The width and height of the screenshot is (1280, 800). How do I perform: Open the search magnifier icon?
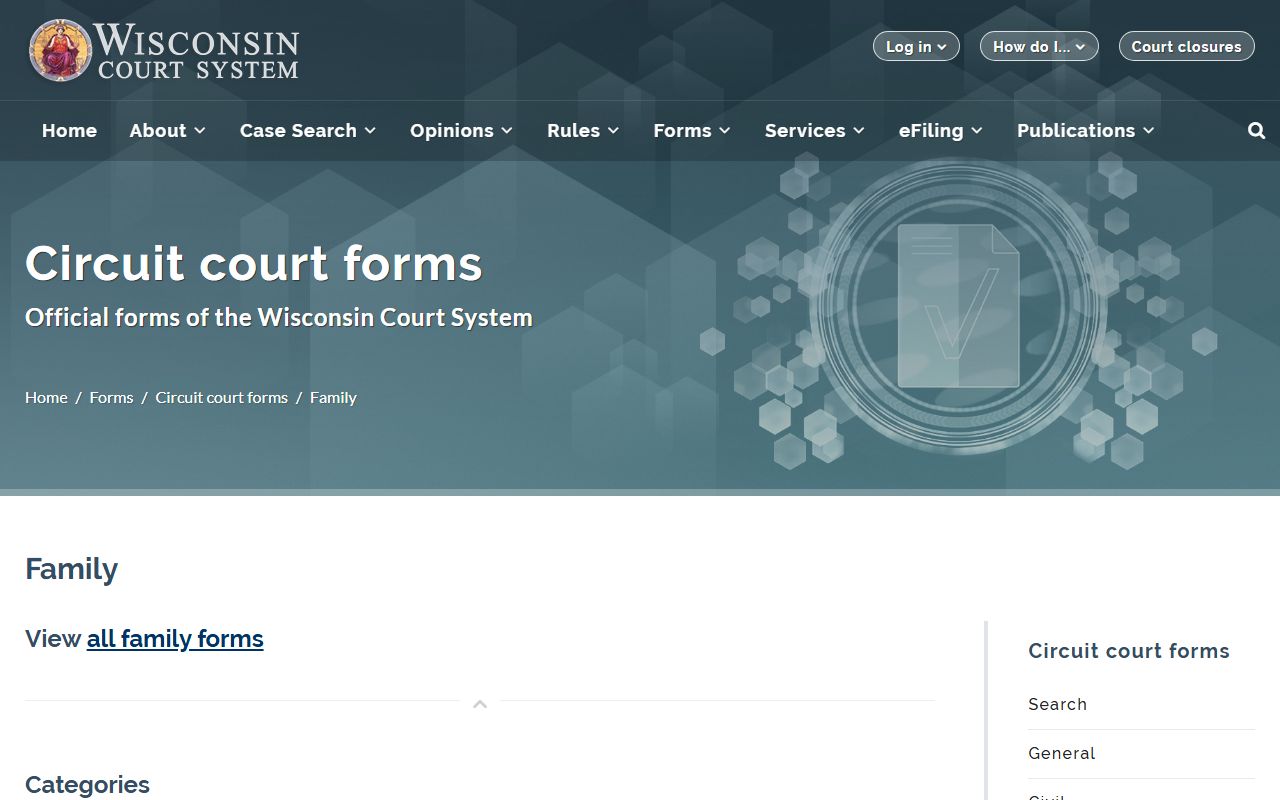point(1257,131)
